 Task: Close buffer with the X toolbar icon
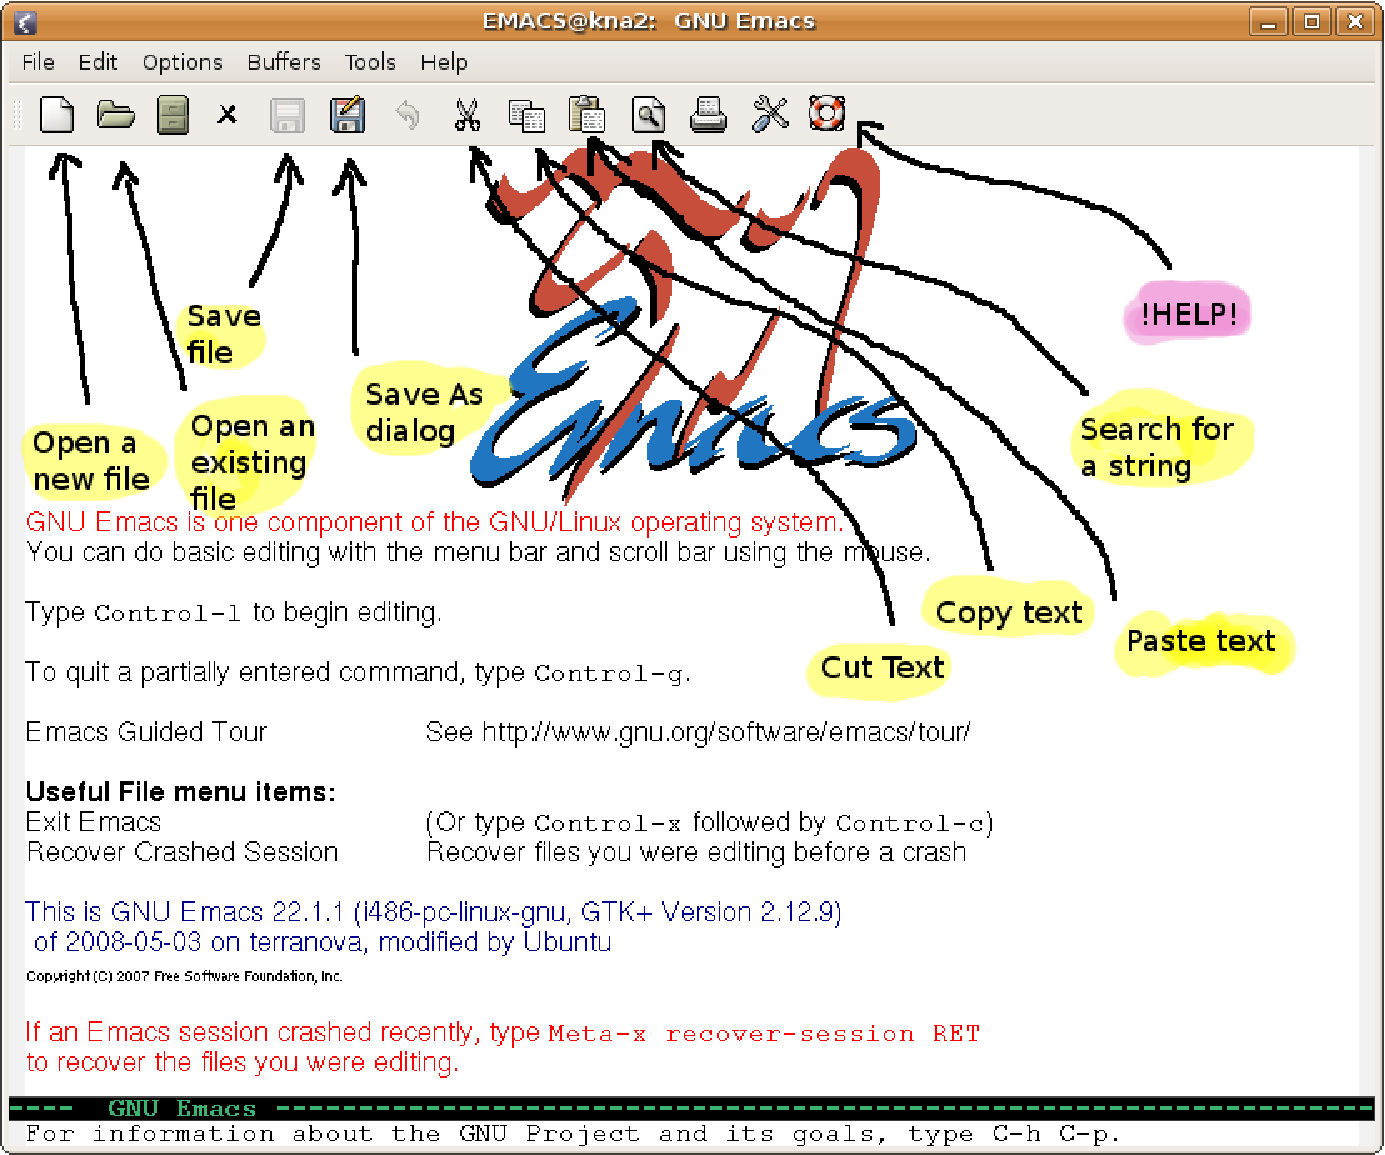[227, 115]
